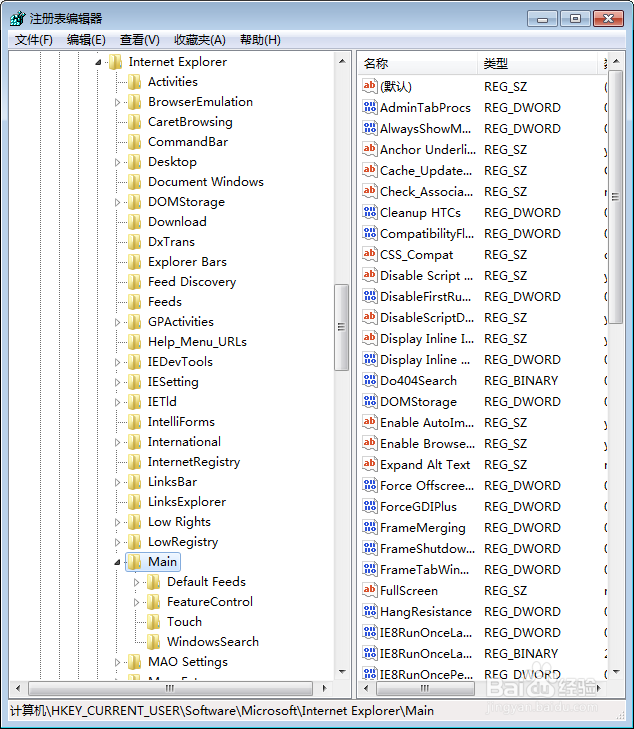Viewport: 634px width, 729px height.
Task: Click the DWORD icon beside Cleanup HTCs
Action: (x=370, y=212)
